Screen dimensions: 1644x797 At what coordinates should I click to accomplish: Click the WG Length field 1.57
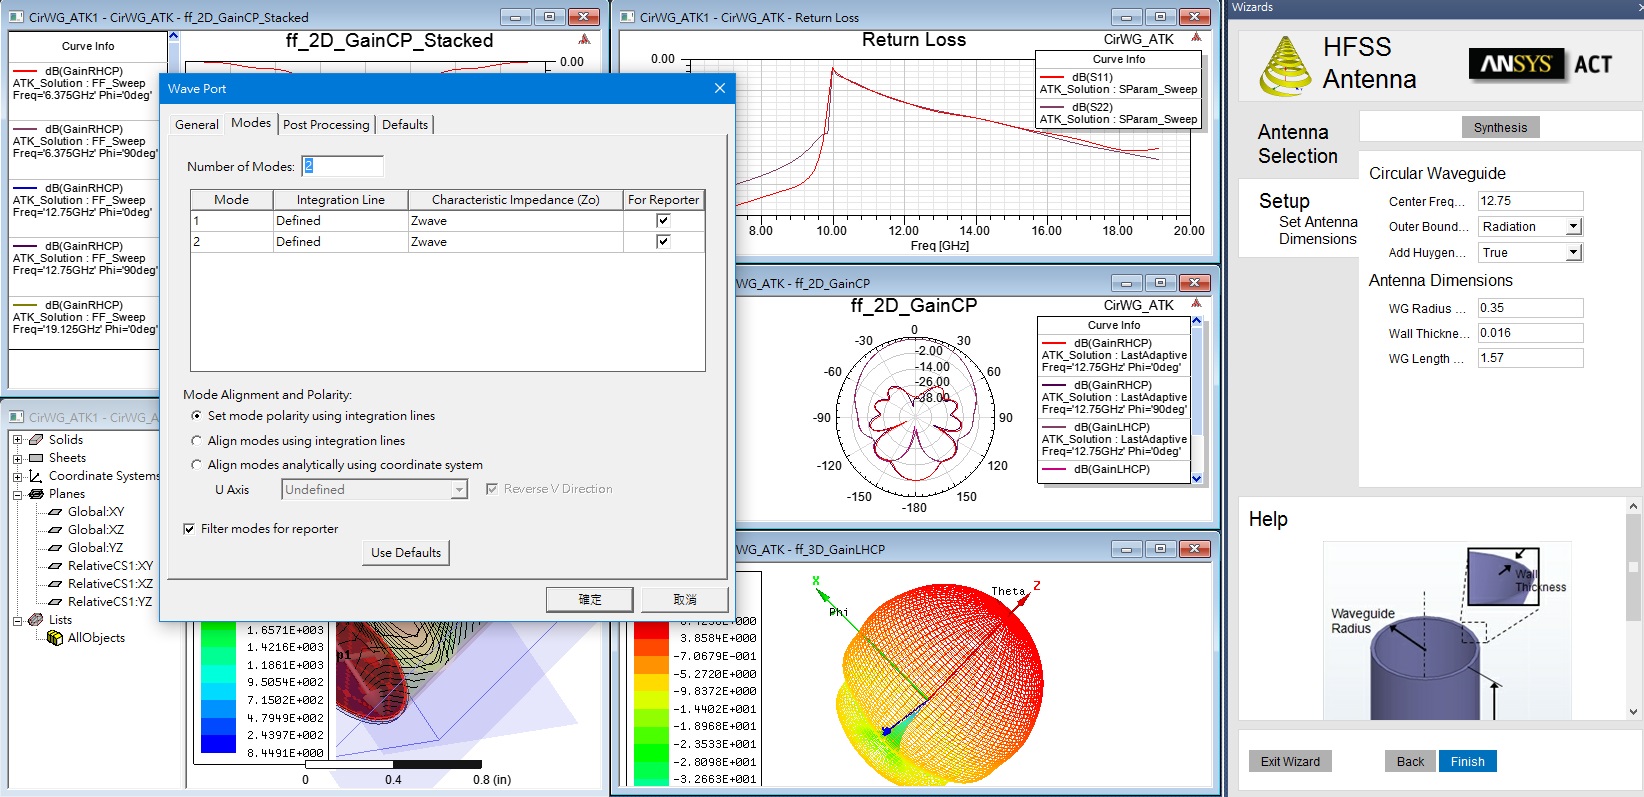pos(1530,358)
